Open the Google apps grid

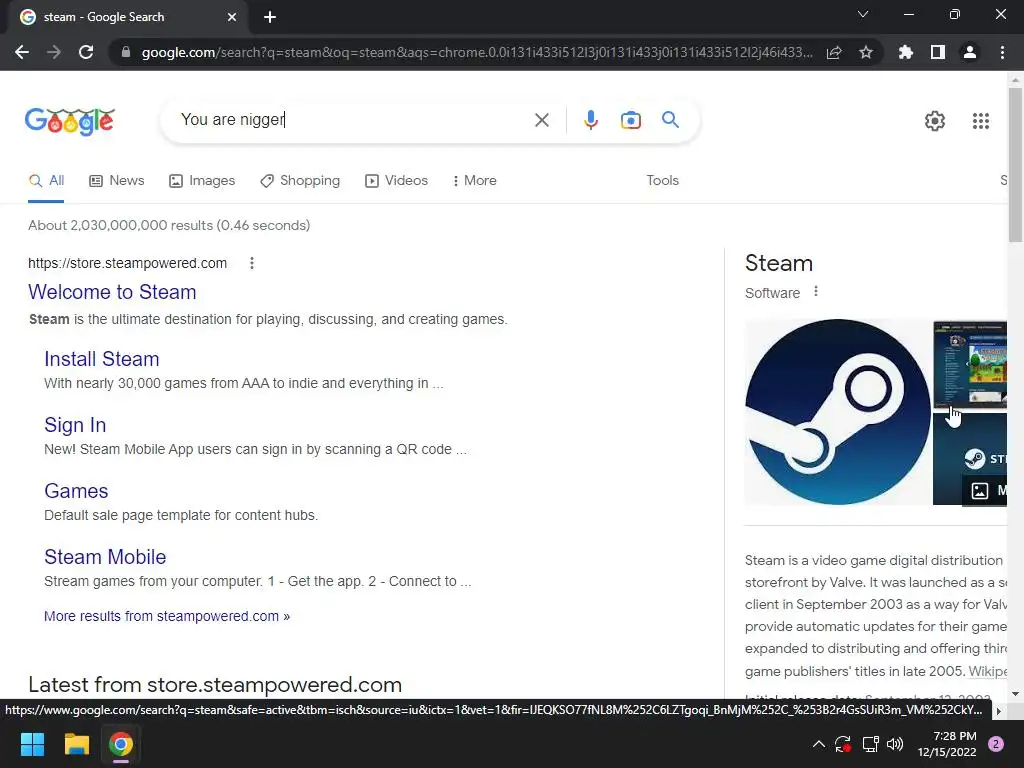[981, 121]
